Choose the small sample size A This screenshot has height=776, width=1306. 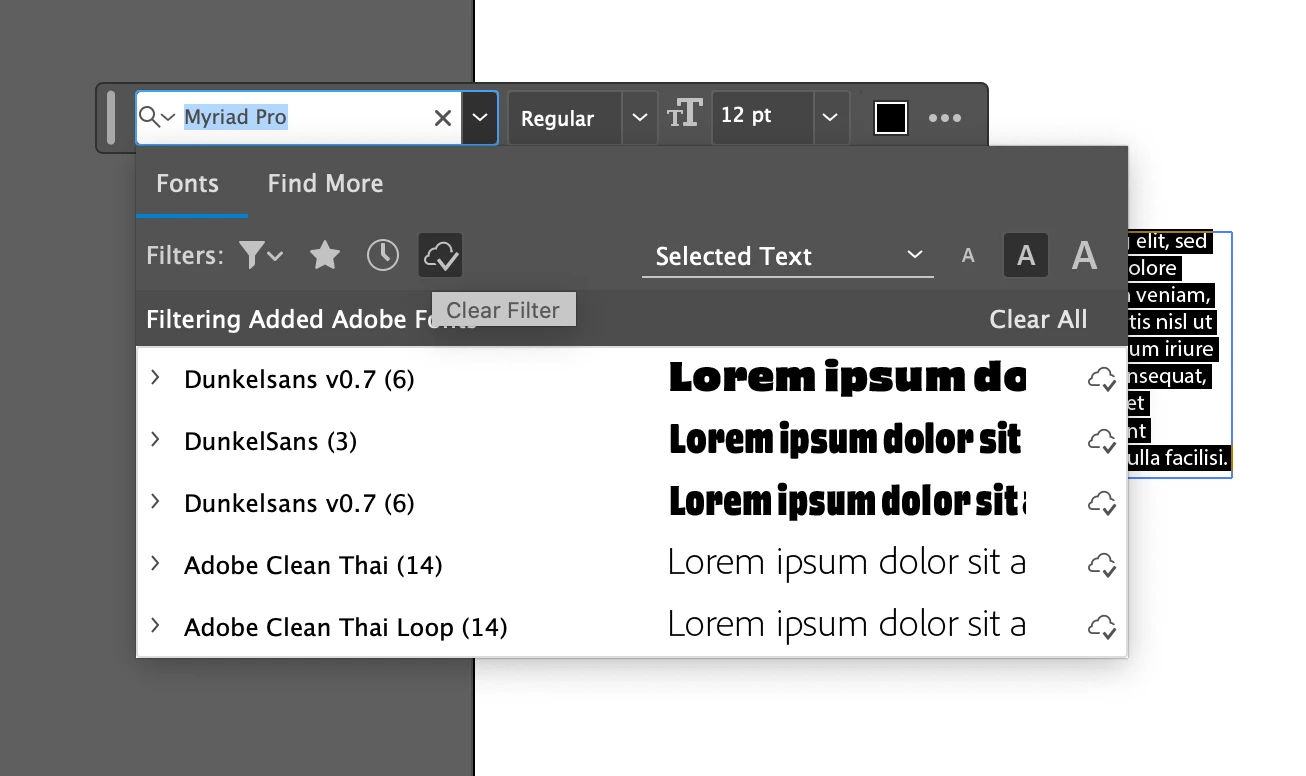968,256
